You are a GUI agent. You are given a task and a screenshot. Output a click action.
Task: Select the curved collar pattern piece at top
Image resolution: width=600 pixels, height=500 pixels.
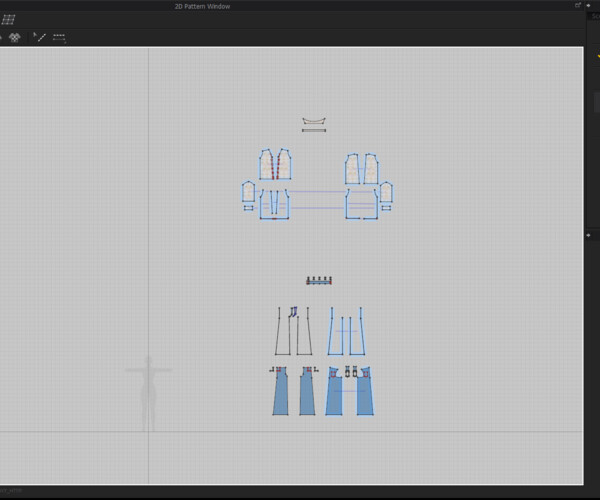pos(314,121)
